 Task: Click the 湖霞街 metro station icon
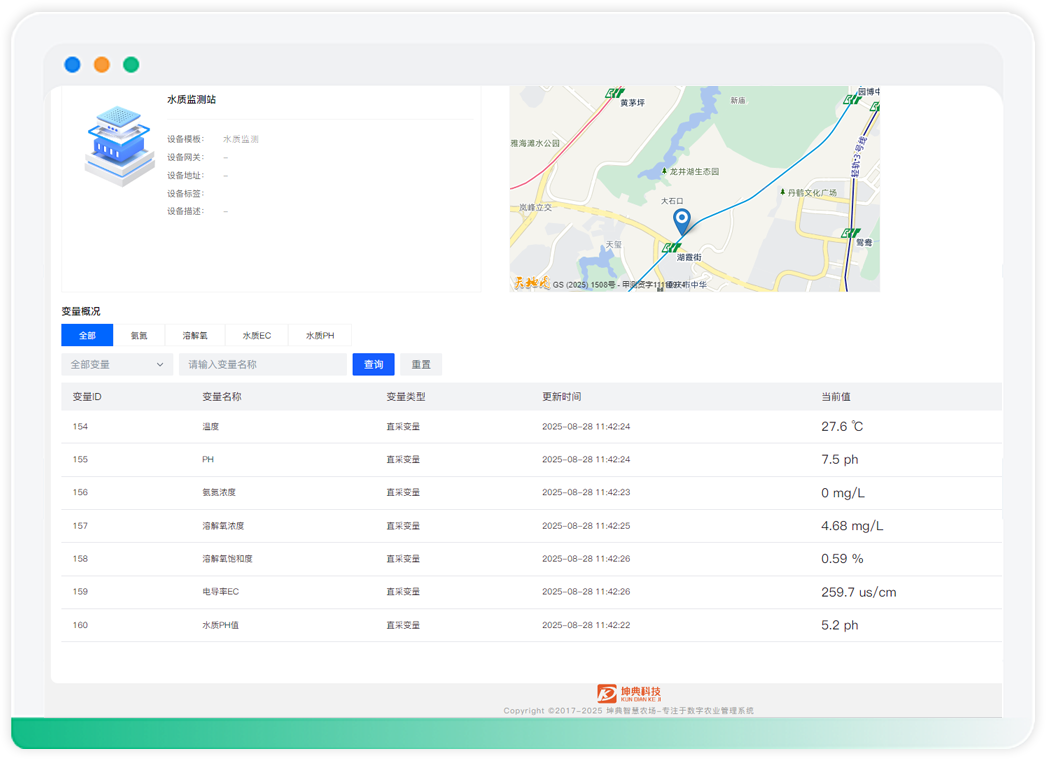coord(674,246)
